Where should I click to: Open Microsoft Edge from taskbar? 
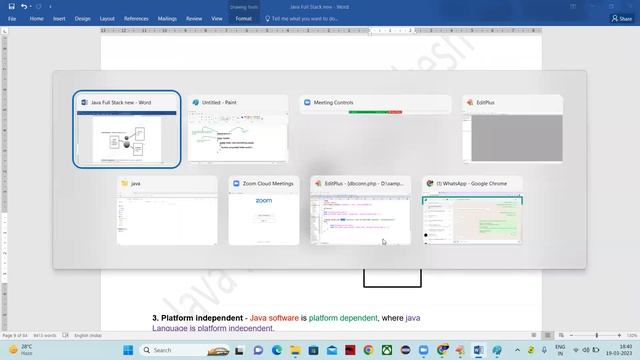coord(277,350)
